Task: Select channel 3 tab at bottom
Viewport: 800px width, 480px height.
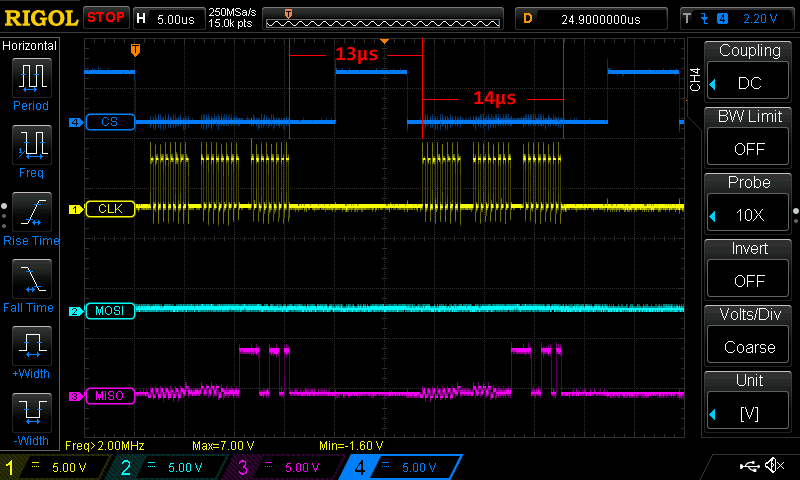Action: tap(286, 467)
